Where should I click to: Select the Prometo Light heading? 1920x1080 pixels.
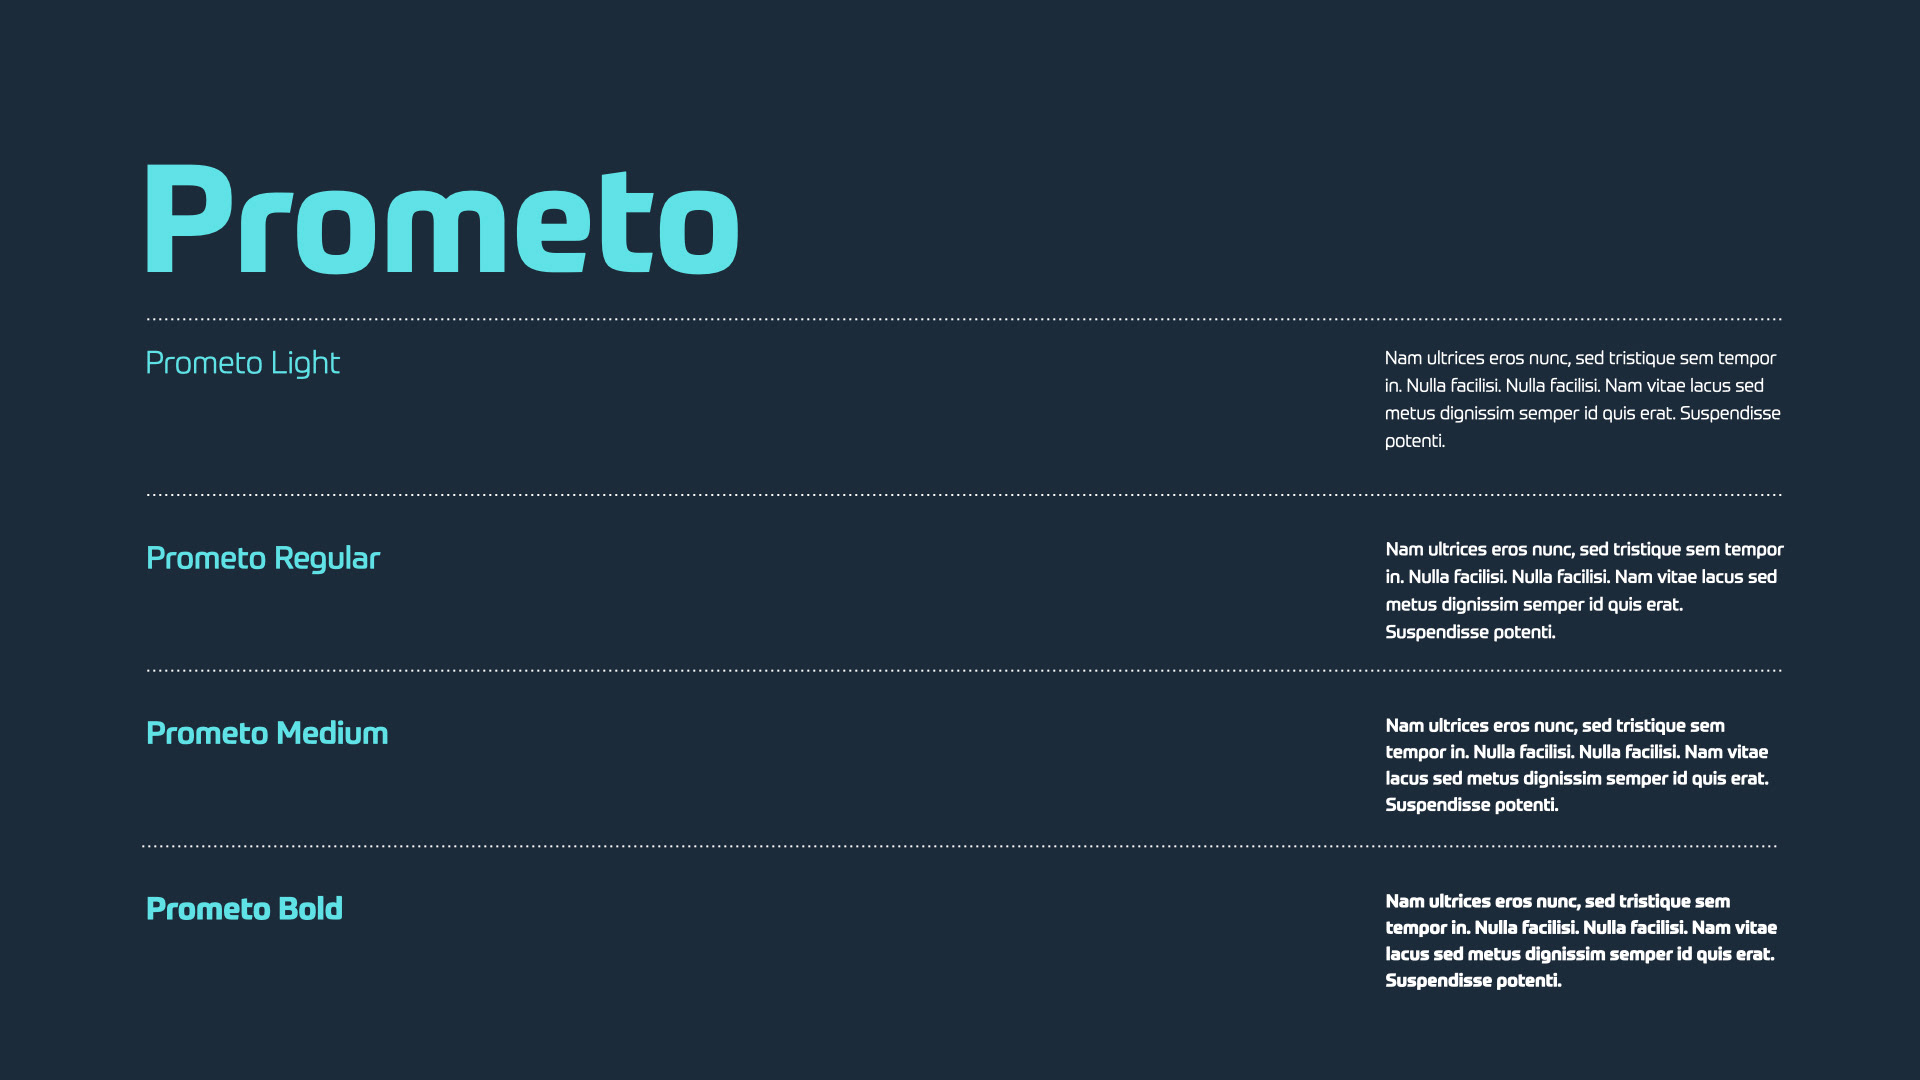click(243, 363)
